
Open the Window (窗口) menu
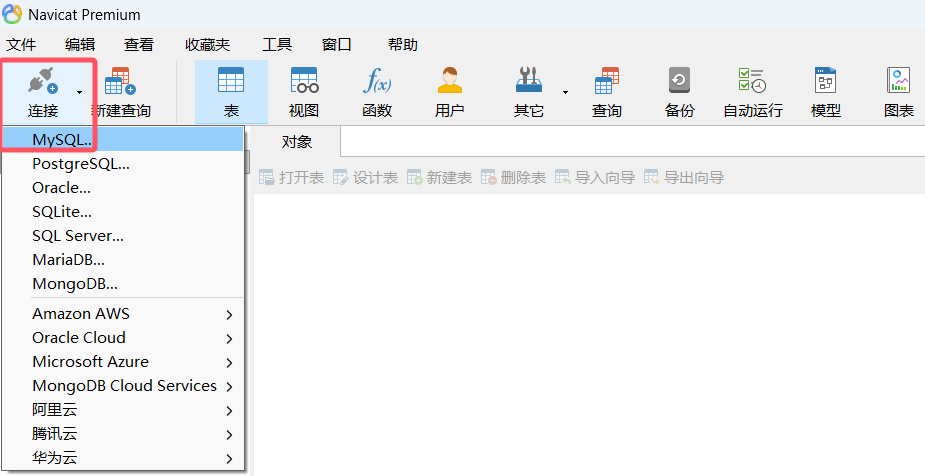(x=337, y=45)
